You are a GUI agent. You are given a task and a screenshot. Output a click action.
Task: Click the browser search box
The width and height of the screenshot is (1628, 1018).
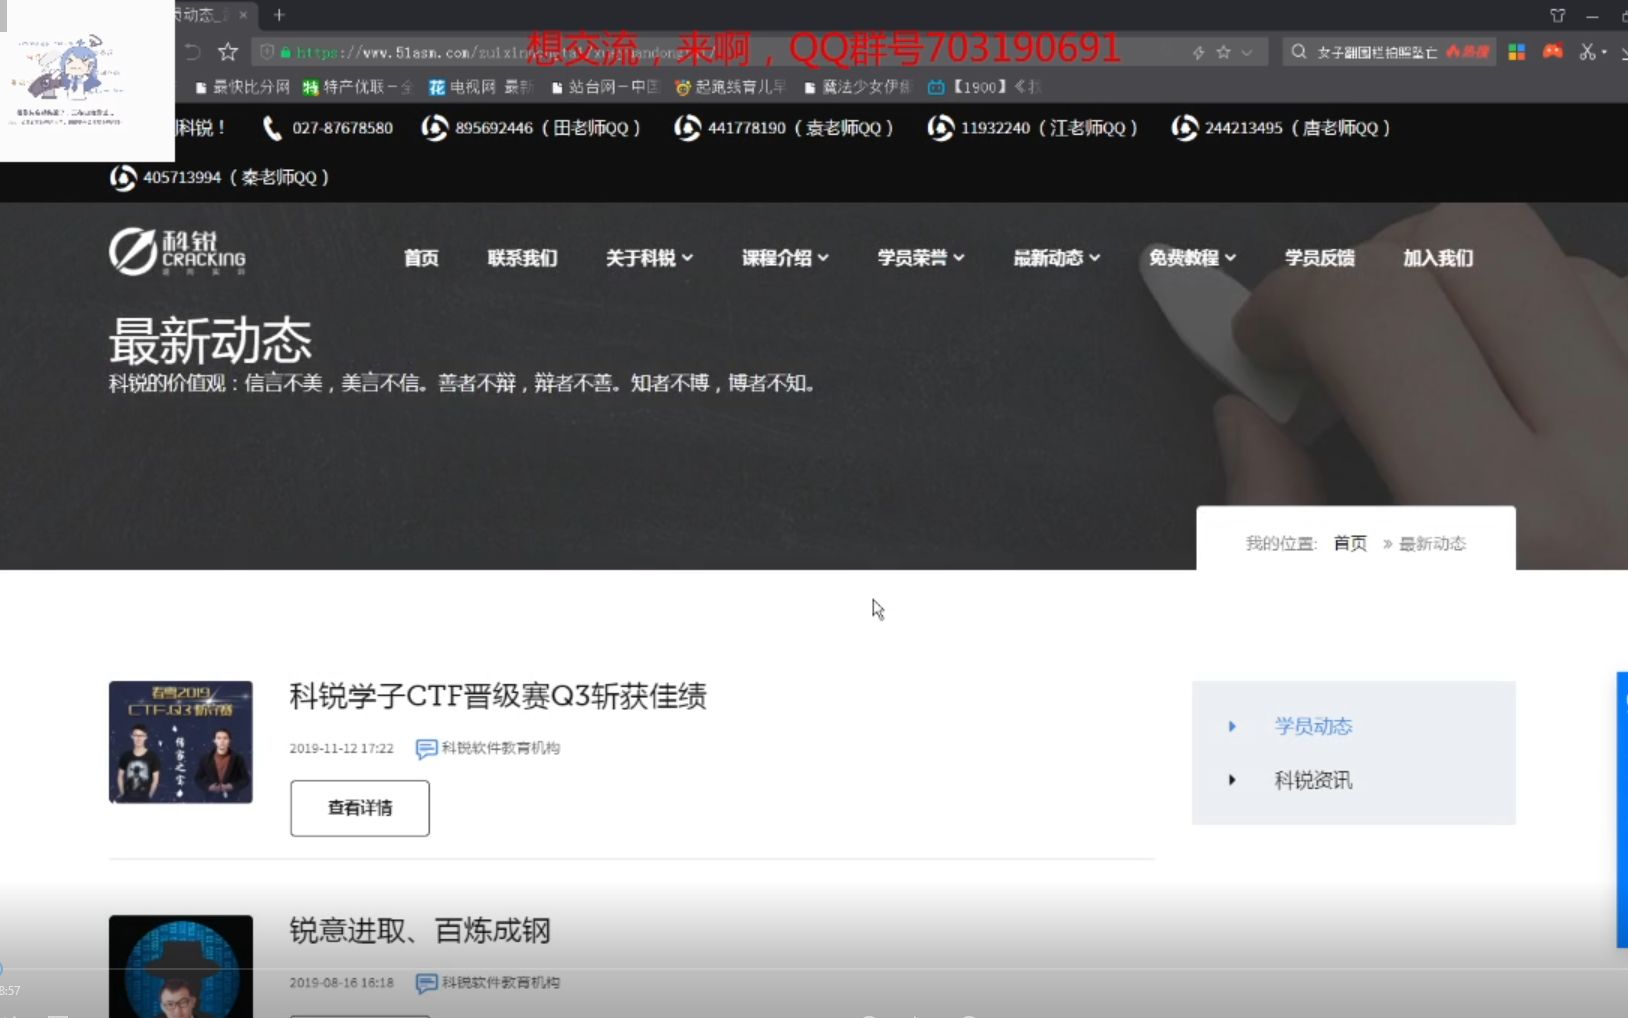coord(1389,51)
